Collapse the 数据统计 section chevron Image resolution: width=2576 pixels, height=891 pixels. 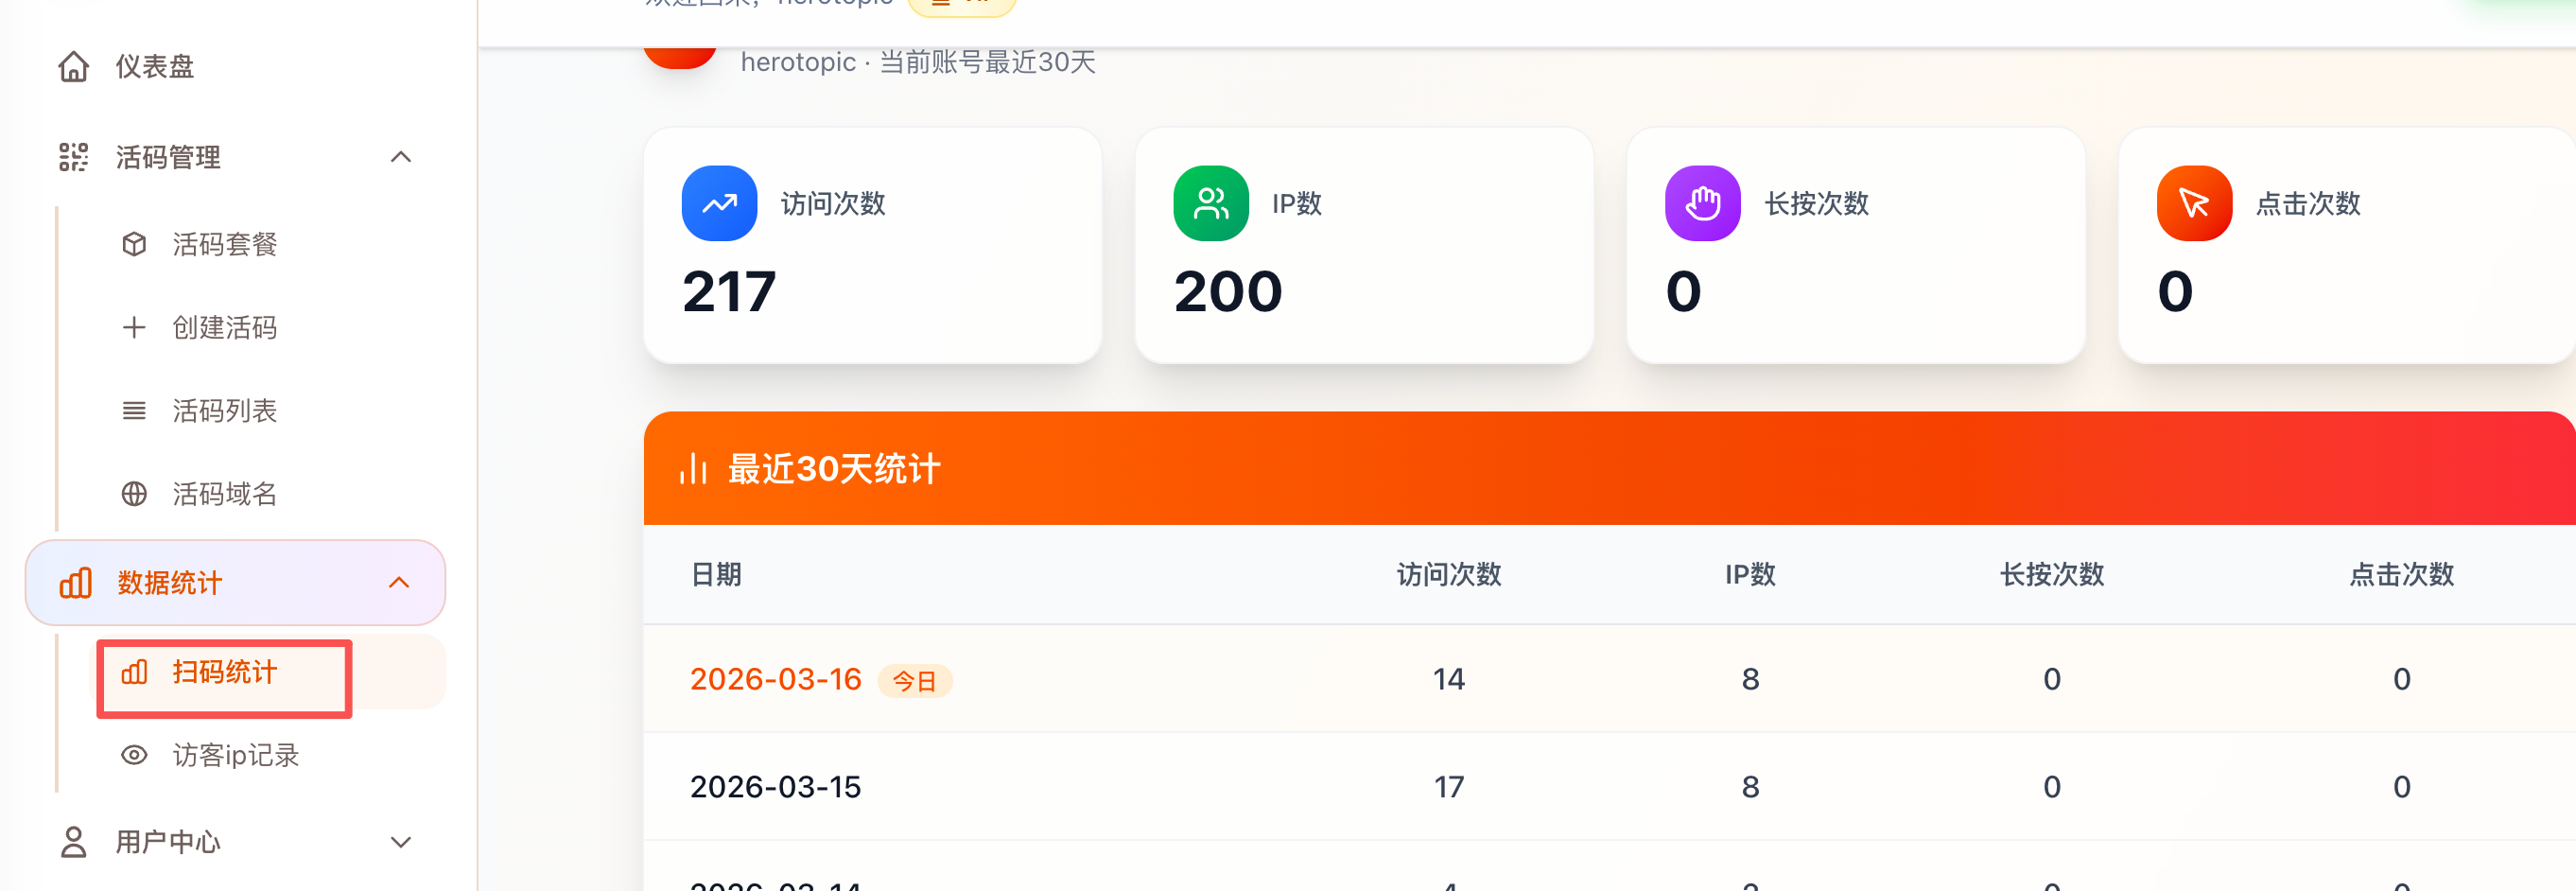(399, 583)
